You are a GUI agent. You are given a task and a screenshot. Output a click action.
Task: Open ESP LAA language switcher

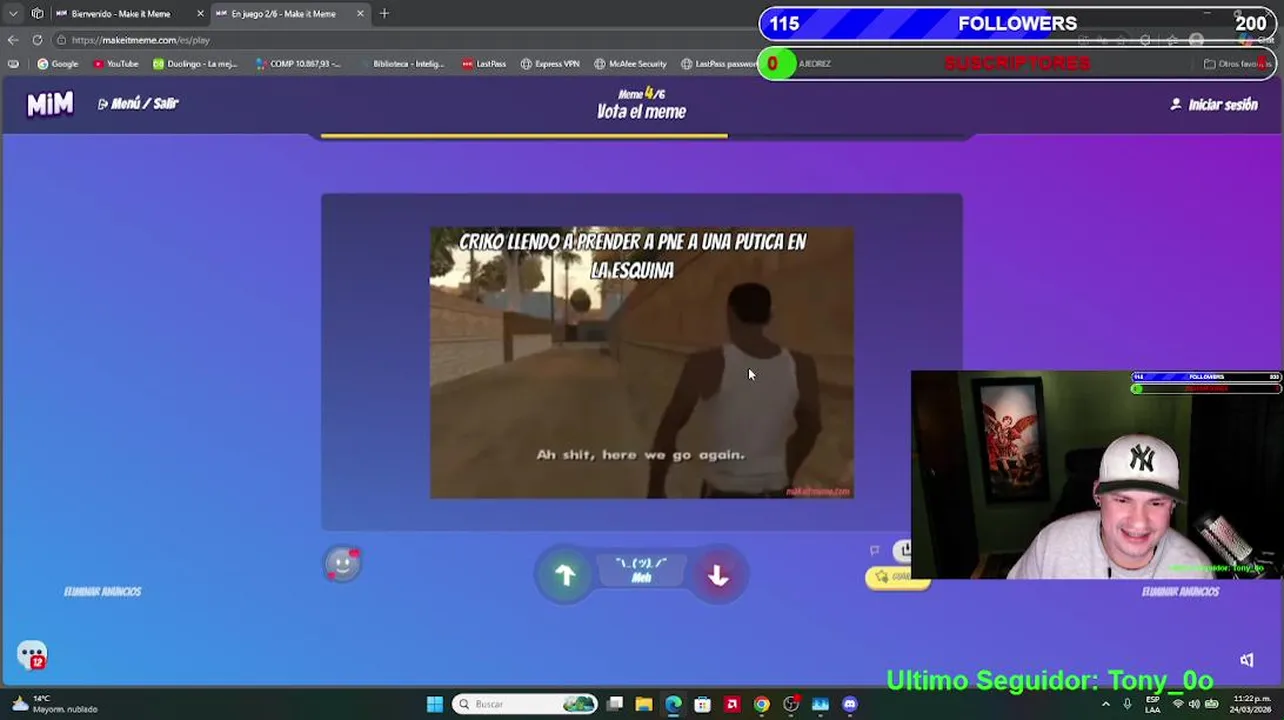click(1153, 704)
